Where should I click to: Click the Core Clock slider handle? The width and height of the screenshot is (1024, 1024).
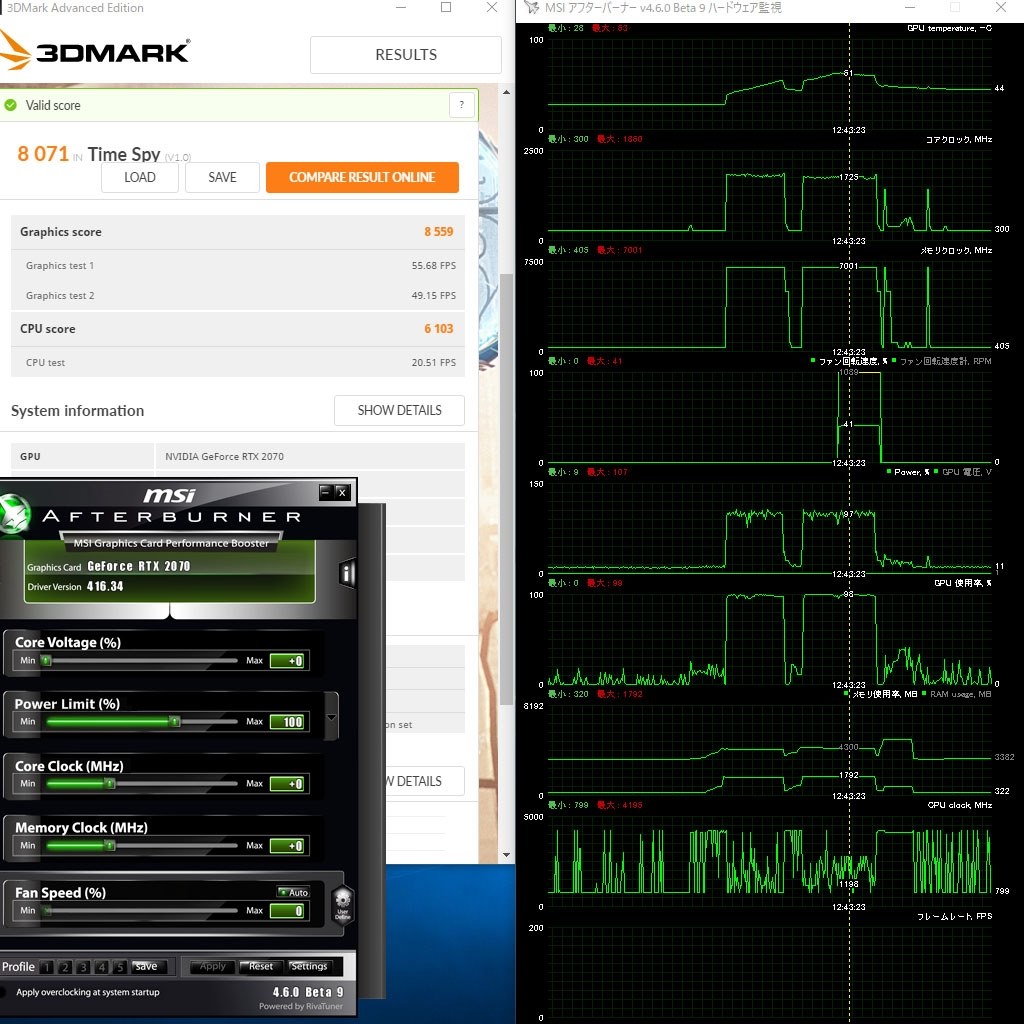tap(110, 784)
